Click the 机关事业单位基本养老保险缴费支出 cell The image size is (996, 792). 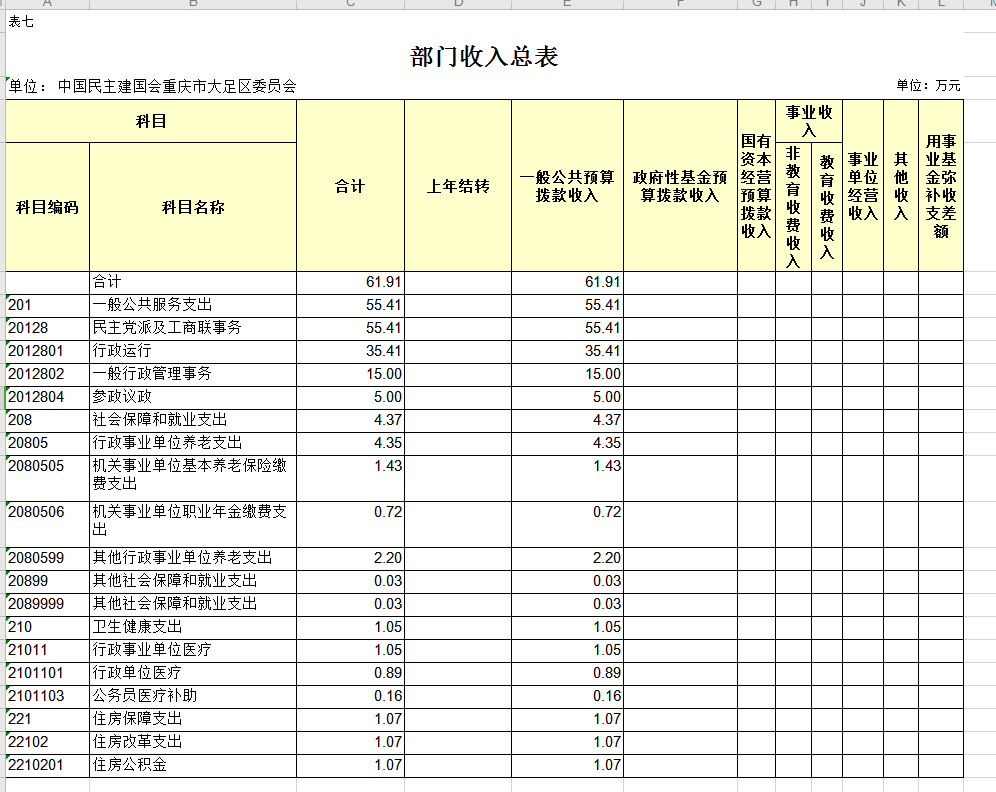point(193,478)
